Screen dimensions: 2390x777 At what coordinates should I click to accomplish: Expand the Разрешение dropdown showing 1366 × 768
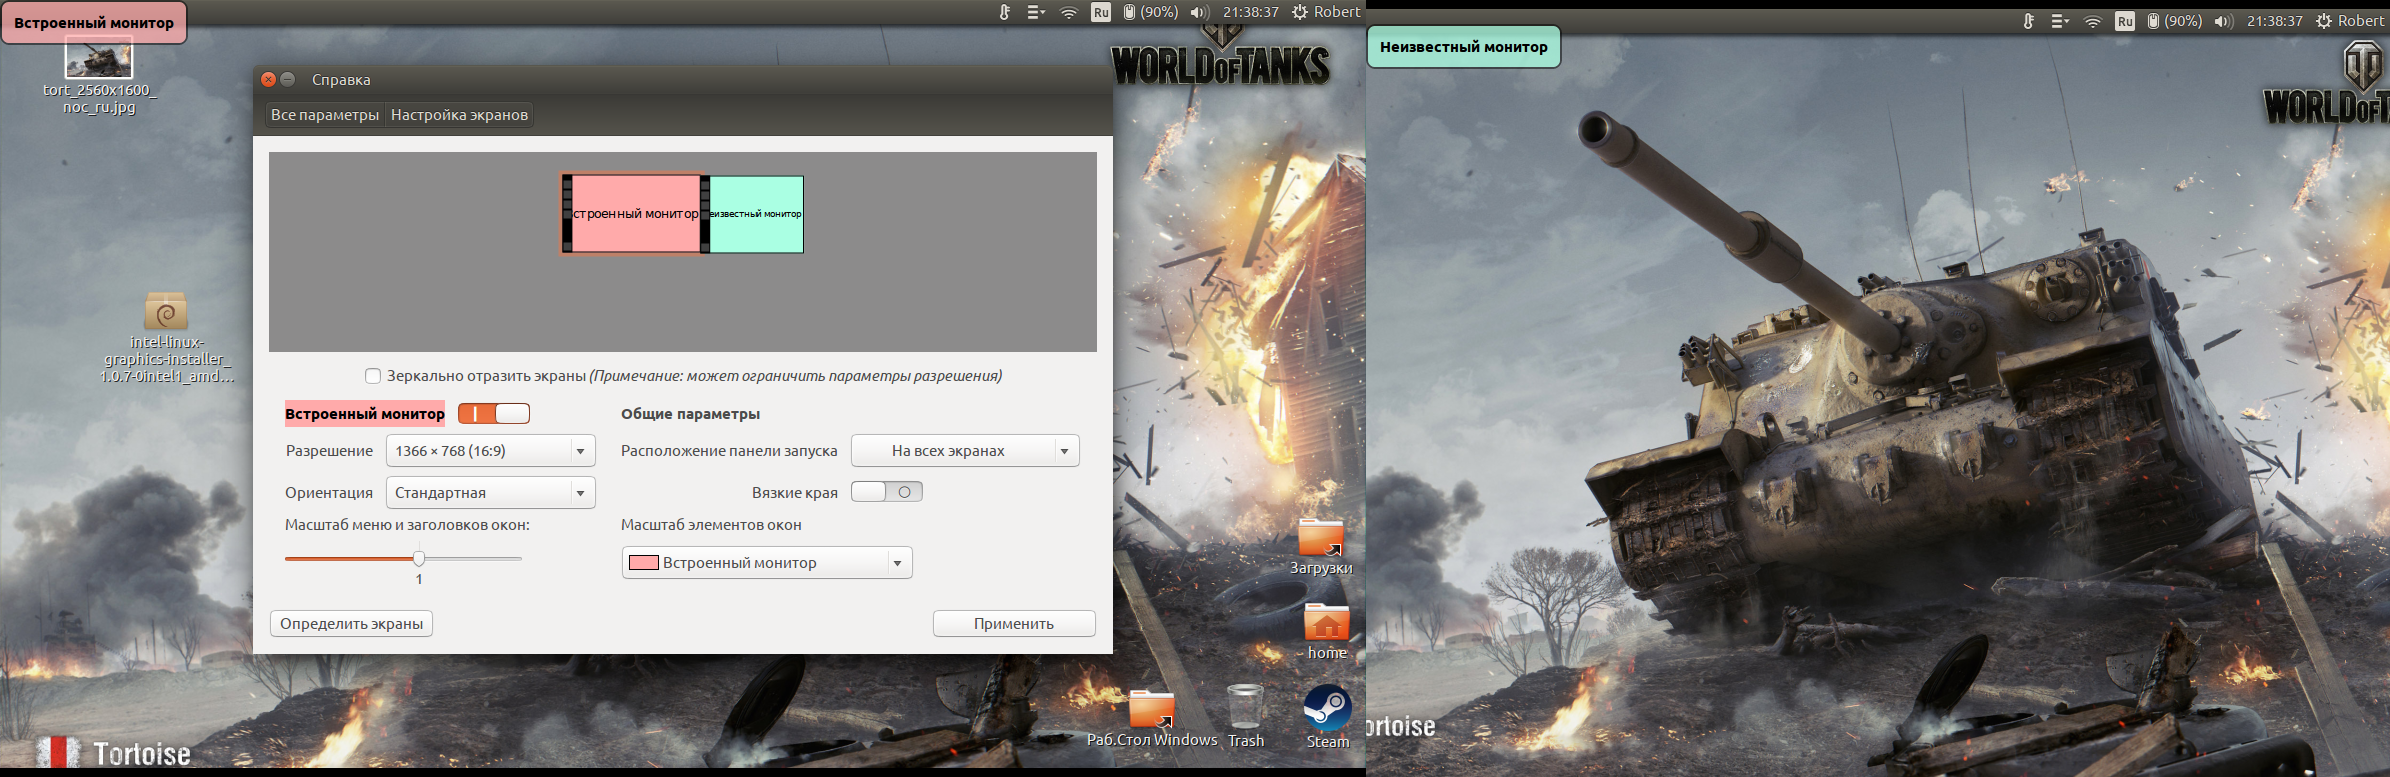coord(490,451)
